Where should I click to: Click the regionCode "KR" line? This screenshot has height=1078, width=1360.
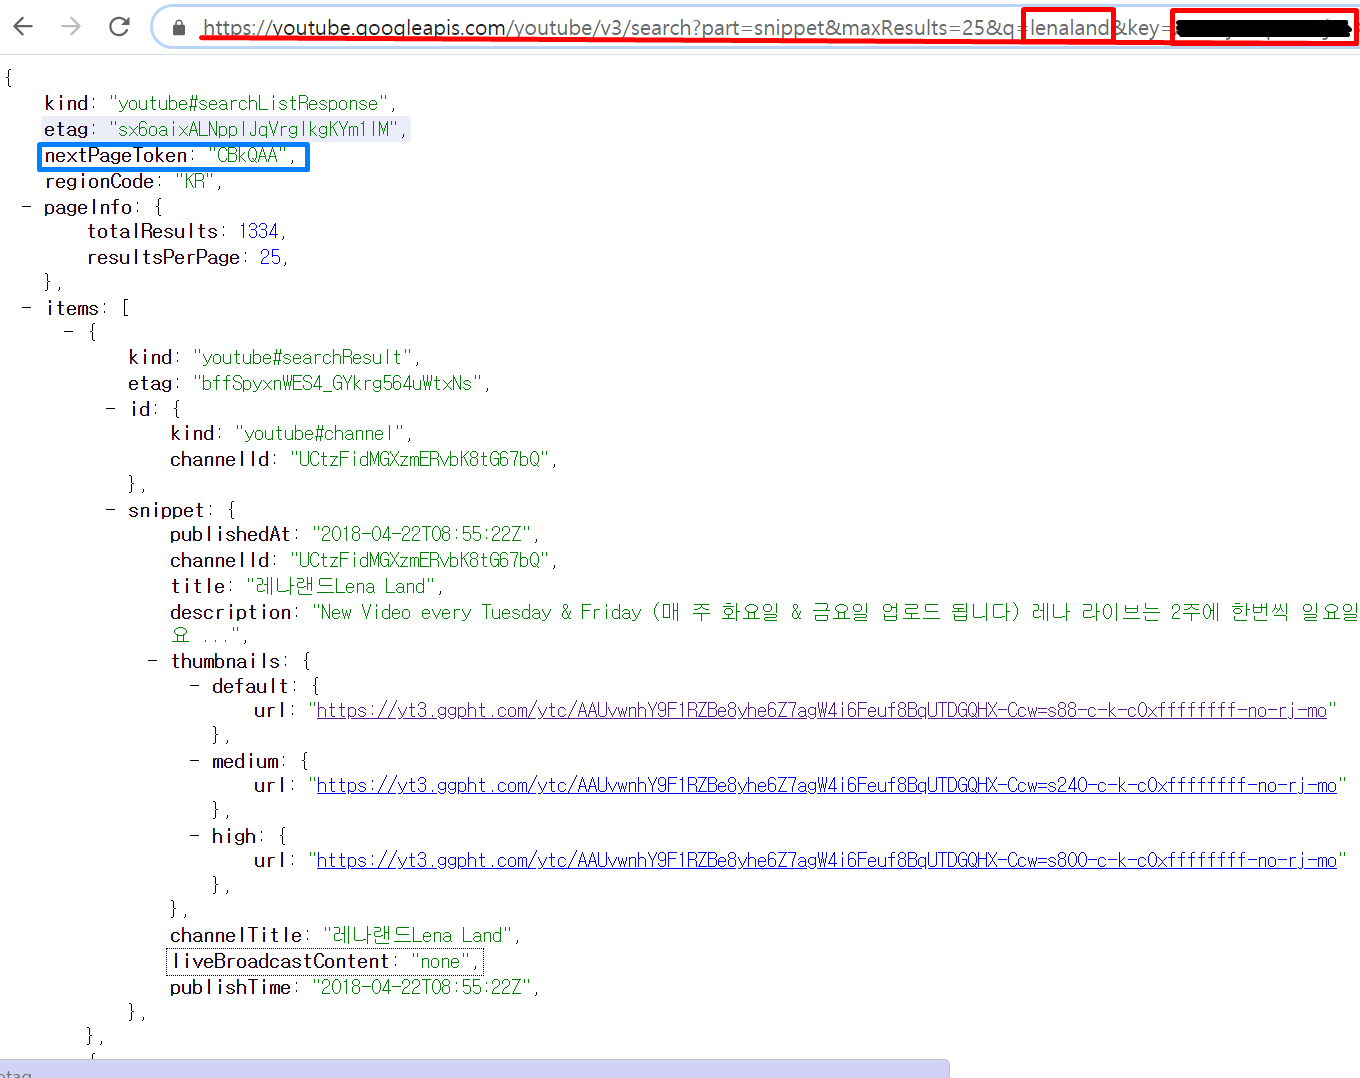click(x=133, y=181)
